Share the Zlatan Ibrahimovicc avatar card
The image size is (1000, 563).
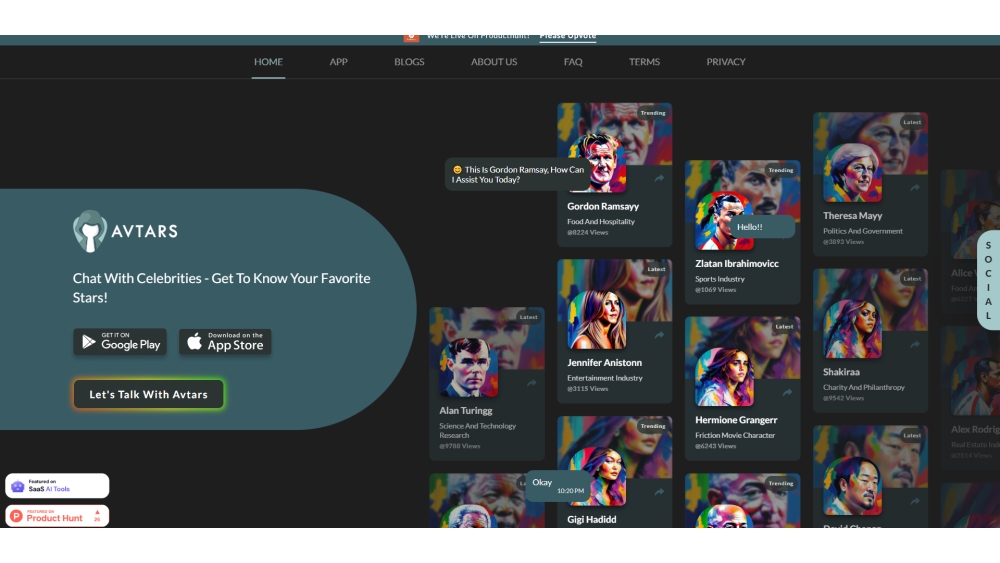[x=787, y=236]
